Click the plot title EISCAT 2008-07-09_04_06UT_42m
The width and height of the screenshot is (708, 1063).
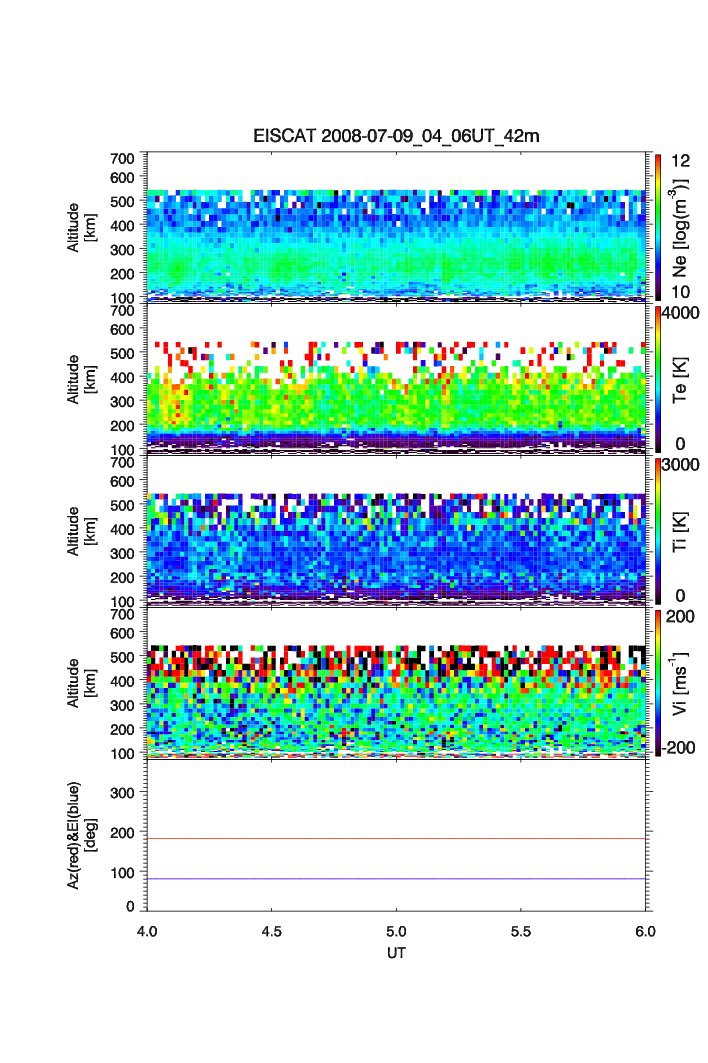pos(395,136)
